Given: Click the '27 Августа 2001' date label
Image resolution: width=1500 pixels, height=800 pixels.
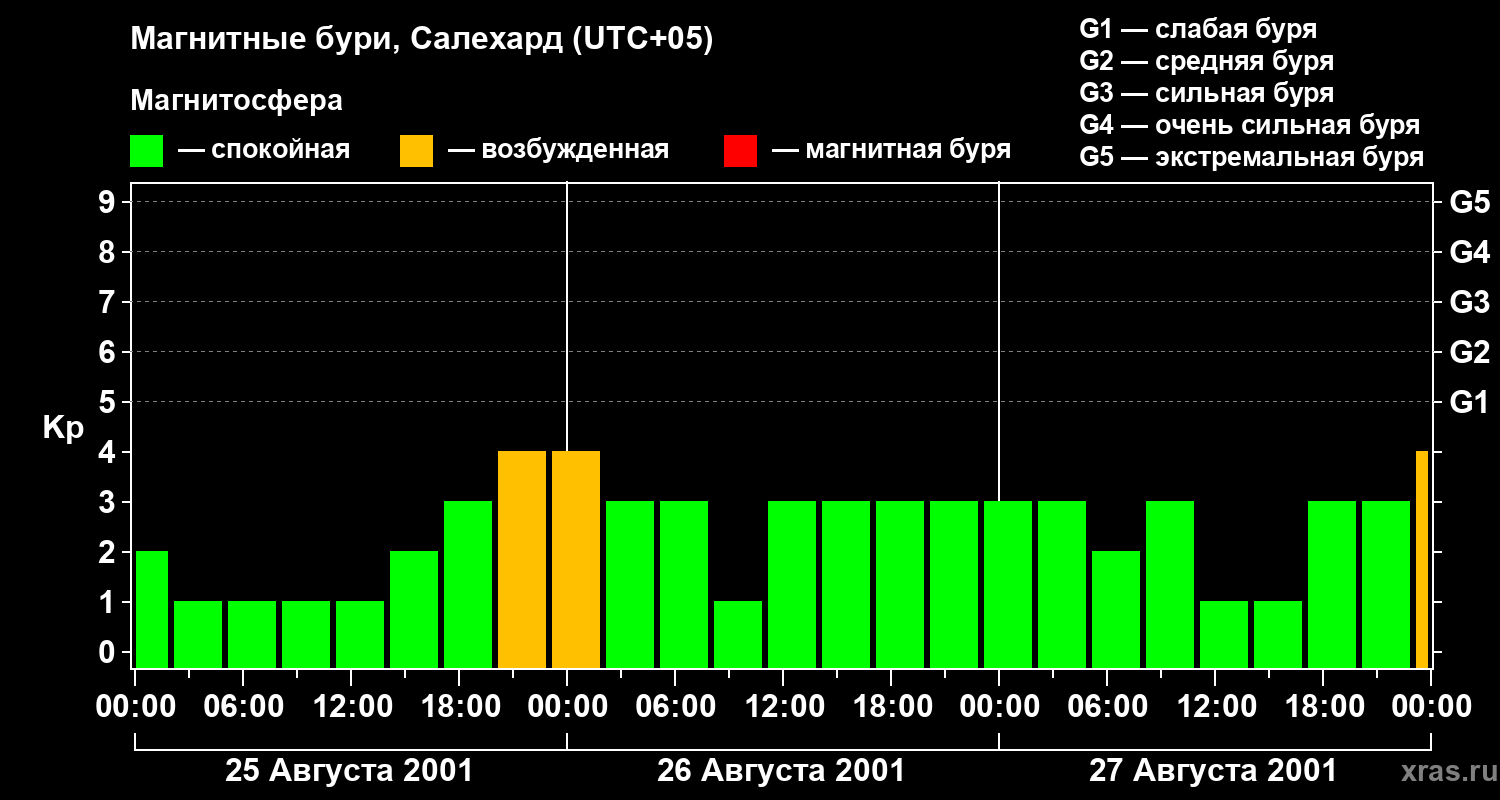Looking at the screenshot, I should tap(1213, 771).
